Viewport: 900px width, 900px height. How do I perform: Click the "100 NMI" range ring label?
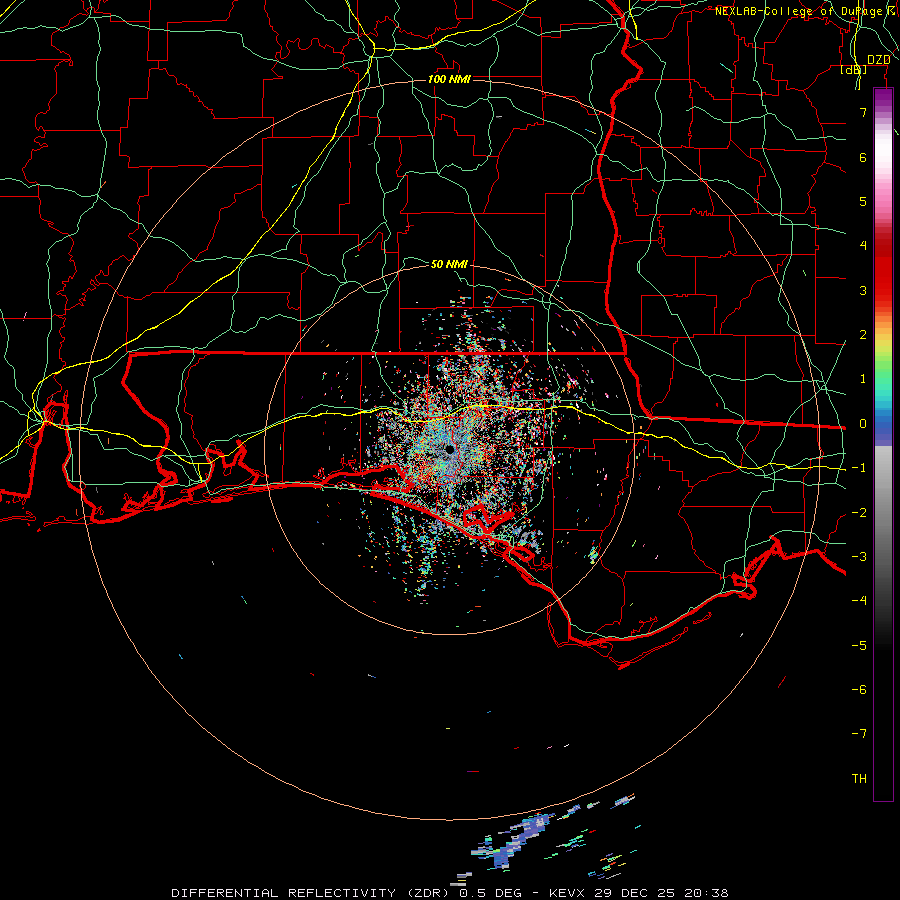pyautogui.click(x=449, y=79)
